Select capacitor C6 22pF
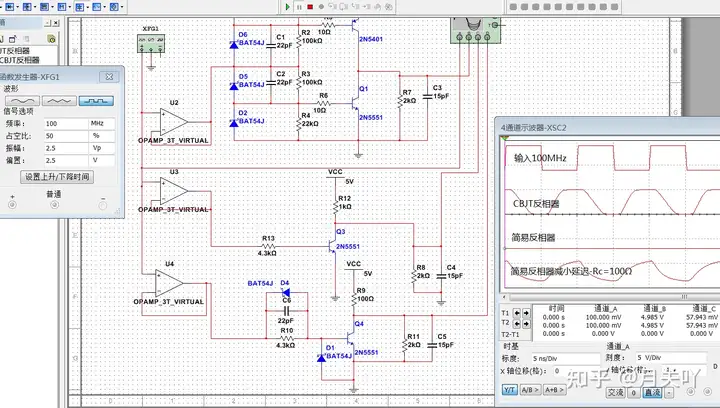 (x=287, y=311)
